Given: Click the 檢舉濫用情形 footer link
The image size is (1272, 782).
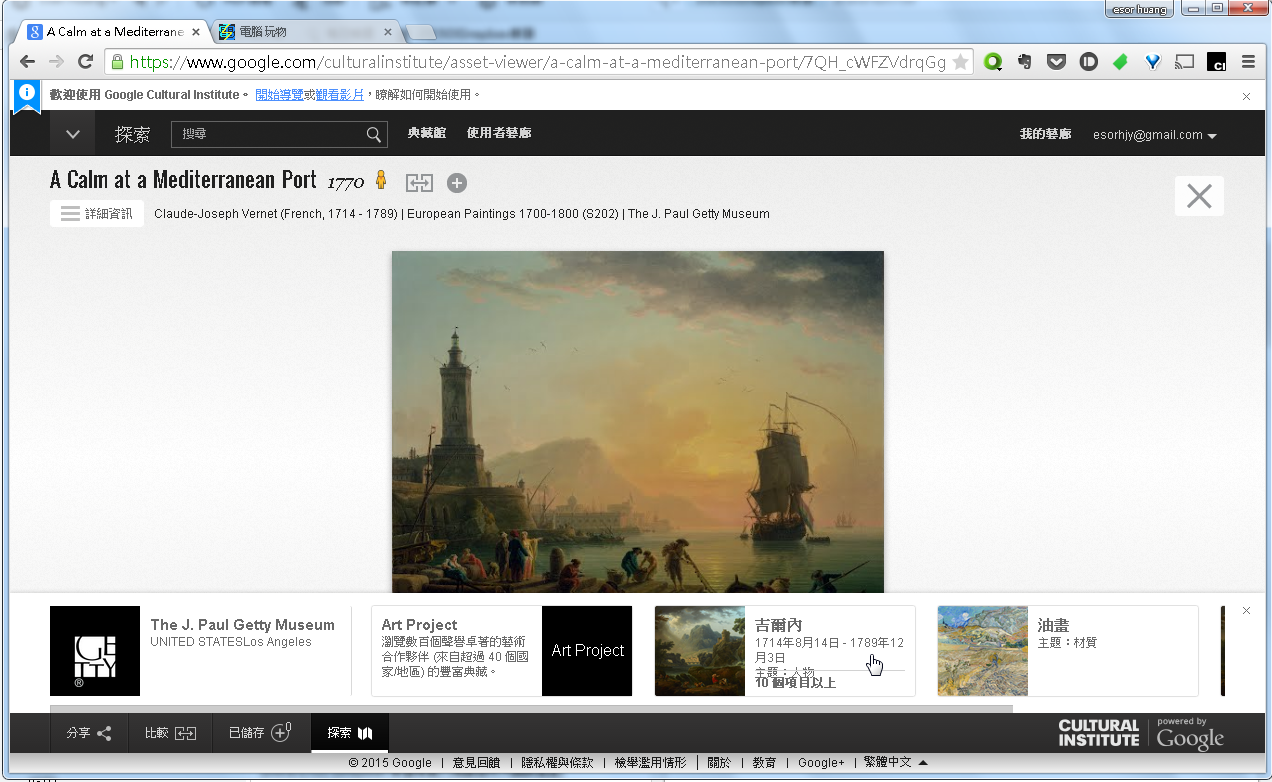Looking at the screenshot, I should [x=650, y=762].
